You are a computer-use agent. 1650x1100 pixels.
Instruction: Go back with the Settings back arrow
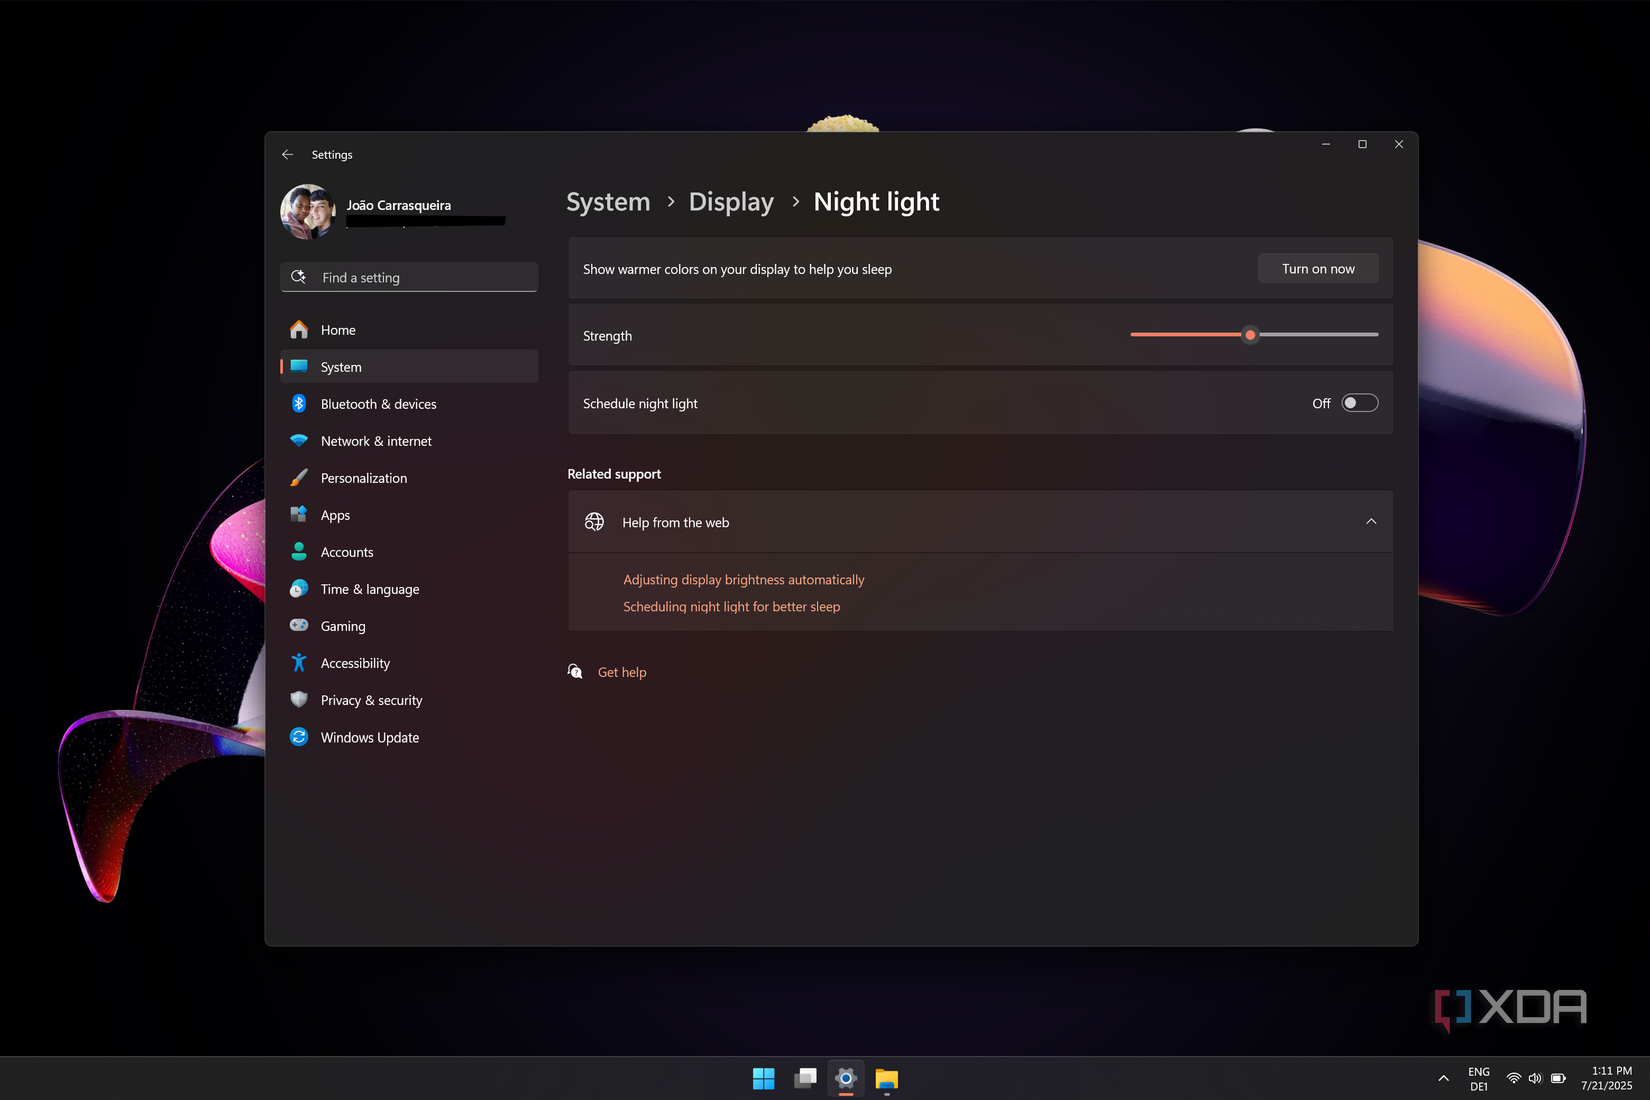(288, 155)
